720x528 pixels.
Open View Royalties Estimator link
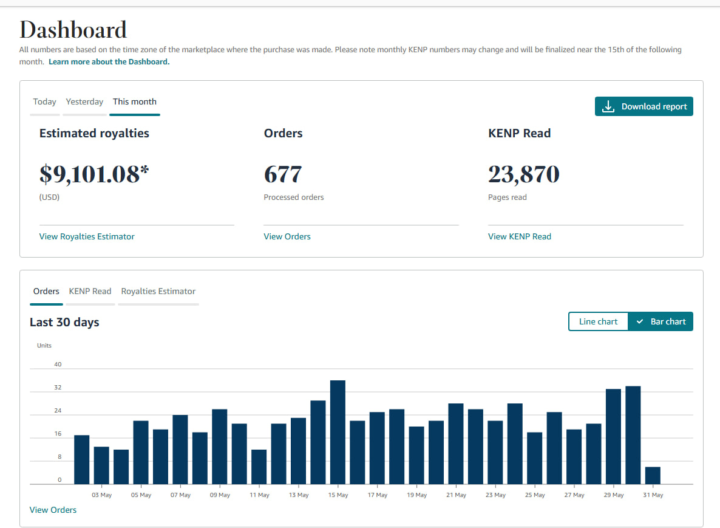87,236
